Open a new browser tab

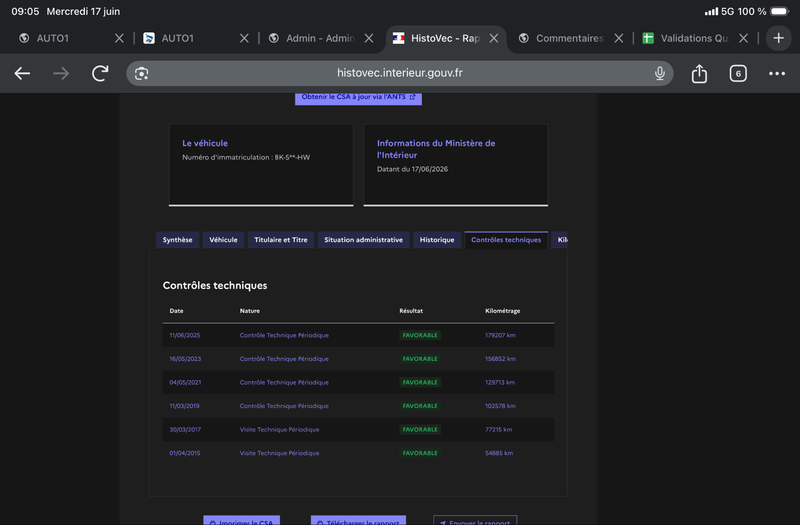coord(778,38)
